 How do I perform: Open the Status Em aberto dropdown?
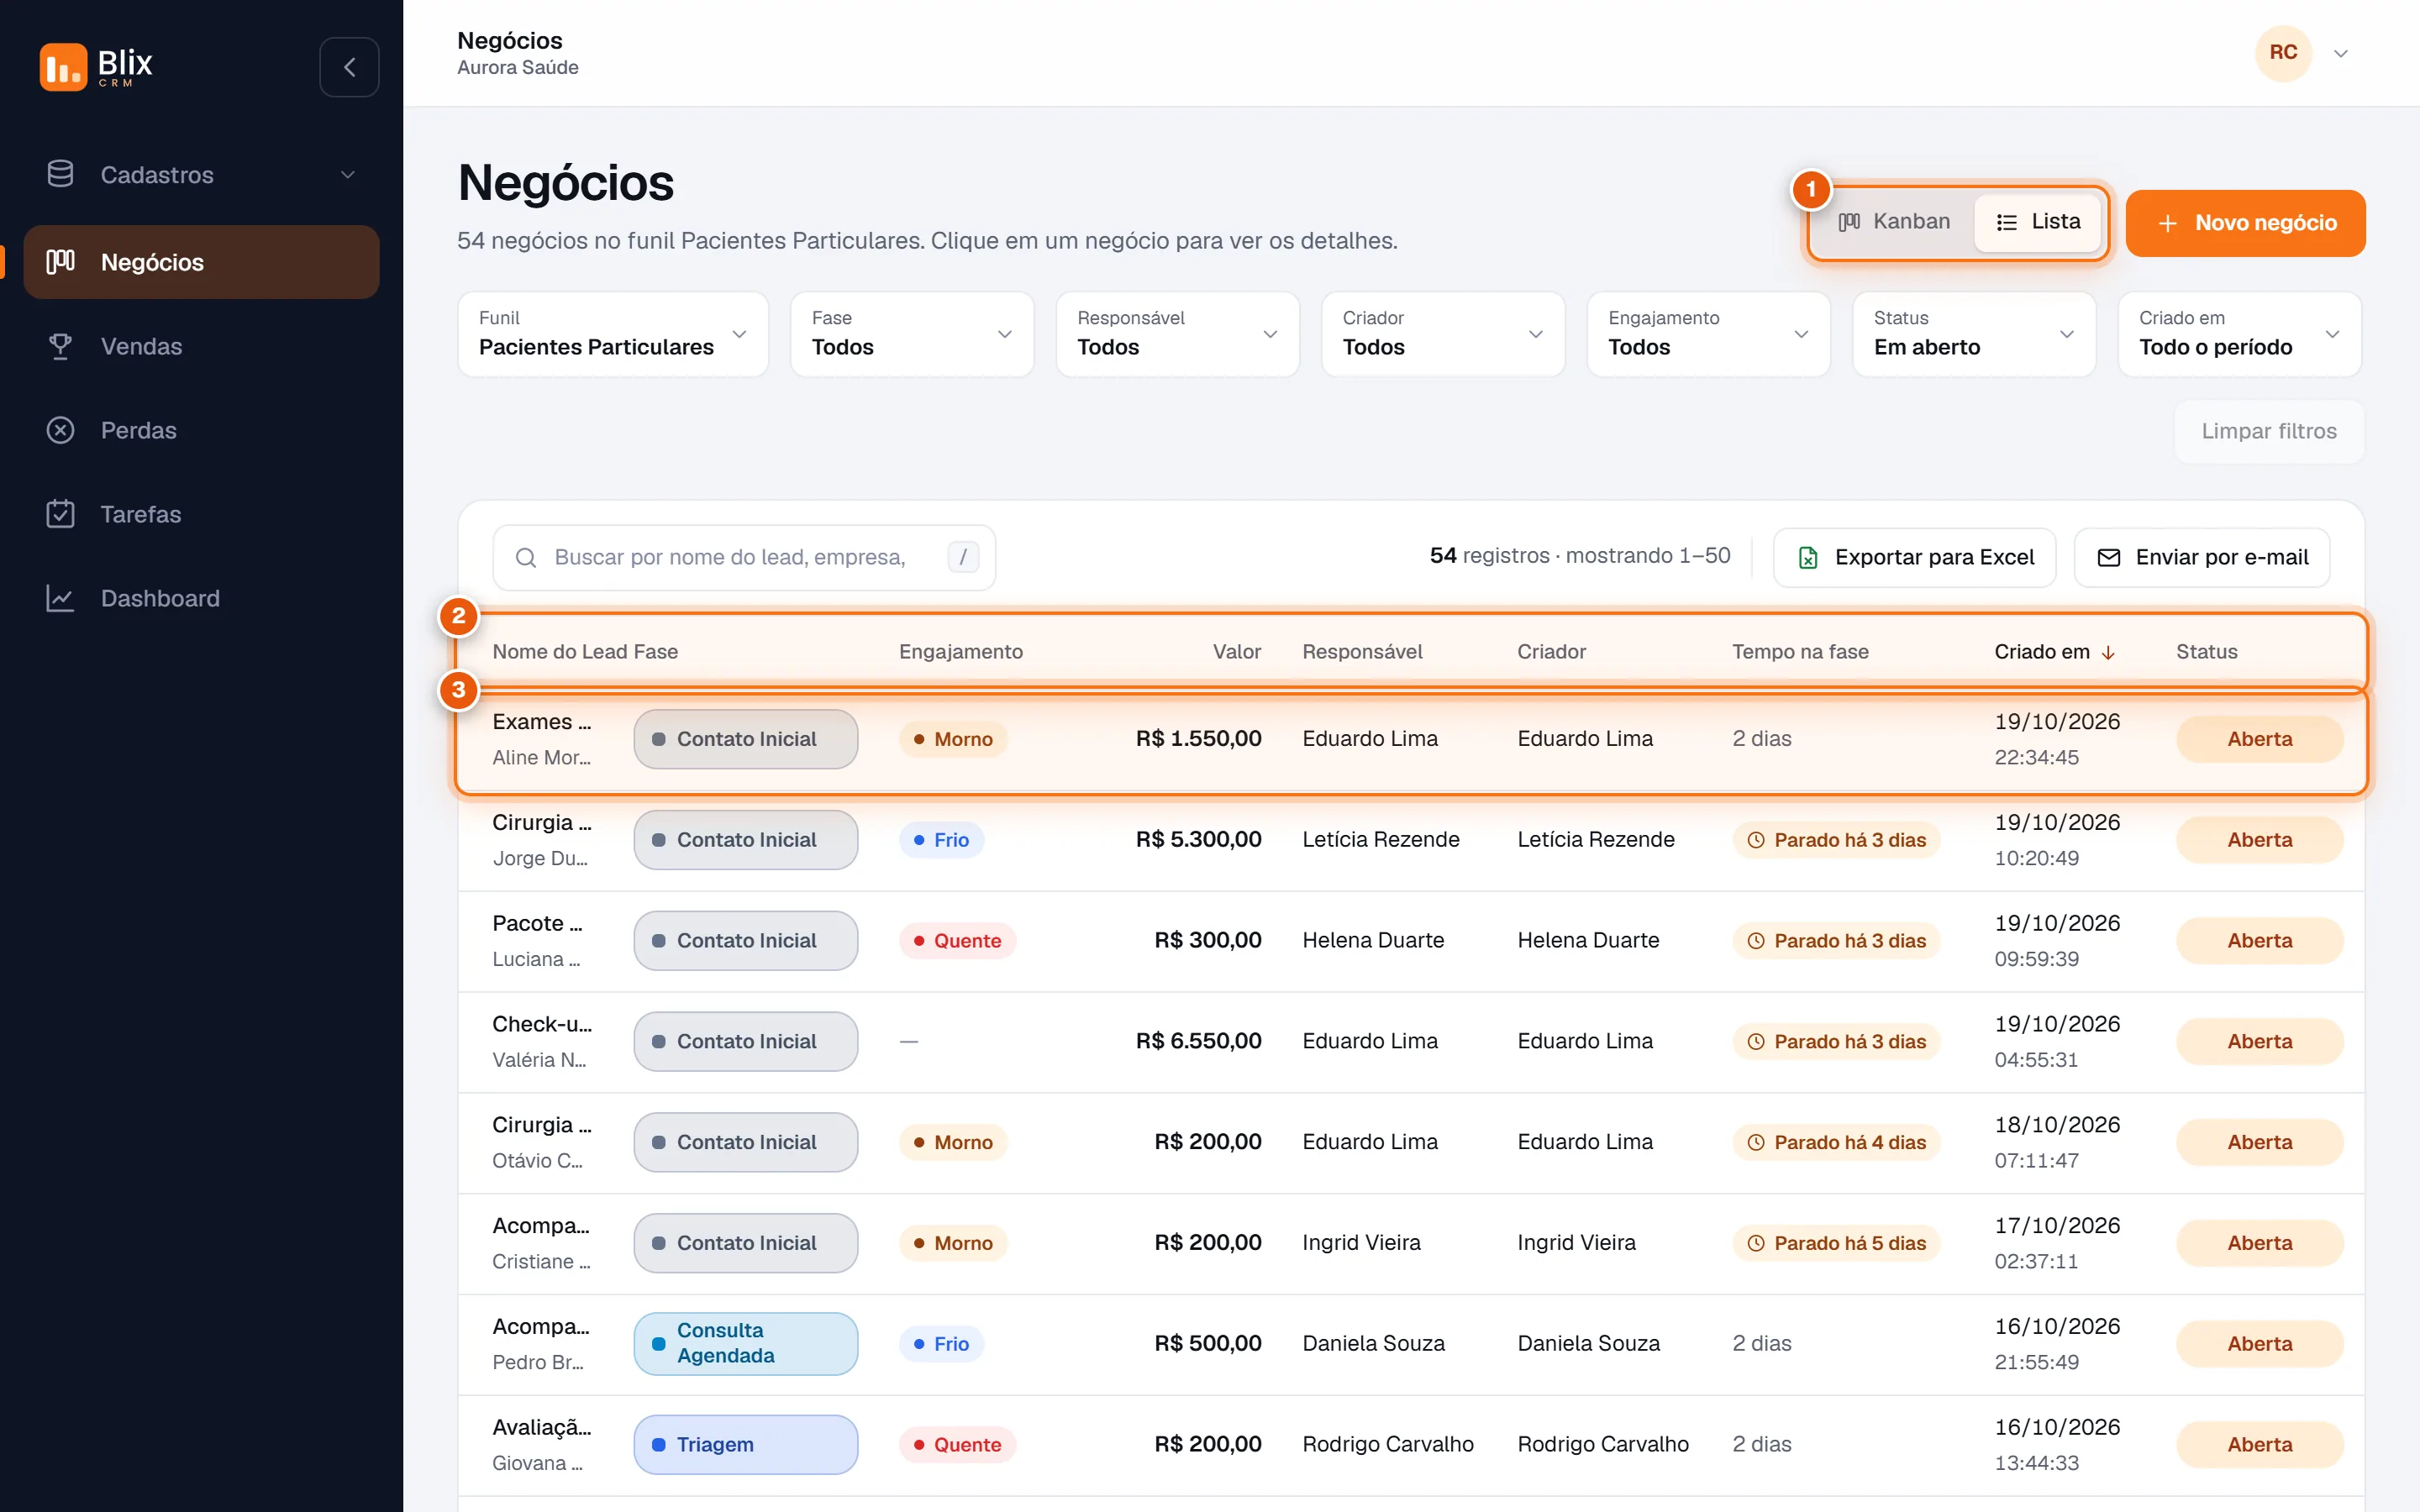[1974, 334]
